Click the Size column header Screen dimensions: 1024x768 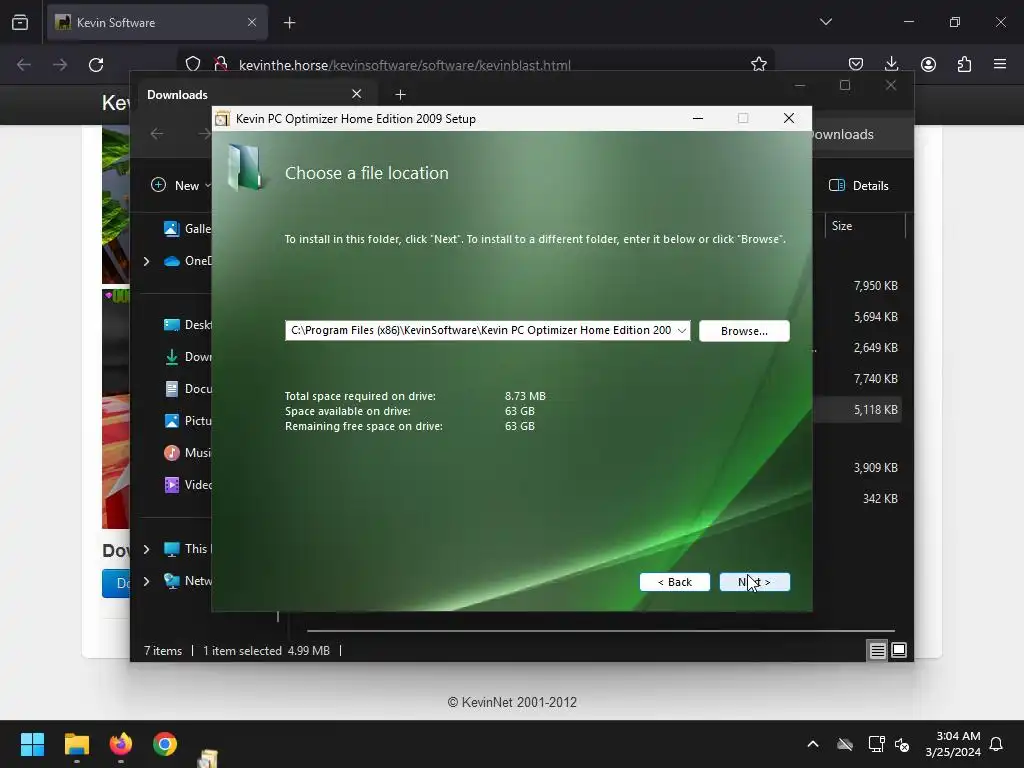863,226
